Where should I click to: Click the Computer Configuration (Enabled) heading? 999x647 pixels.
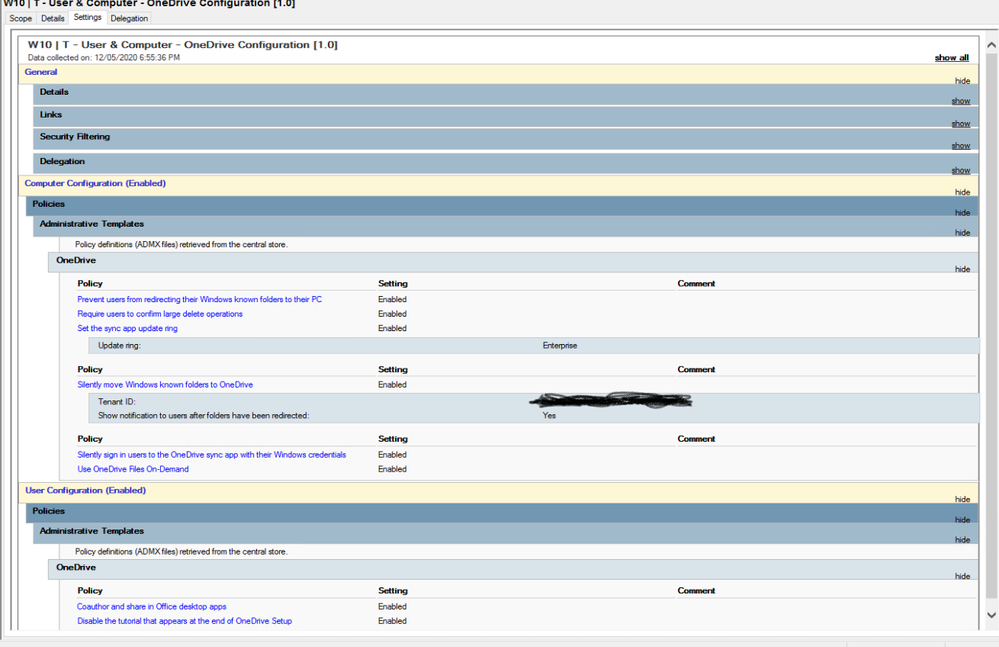95,183
